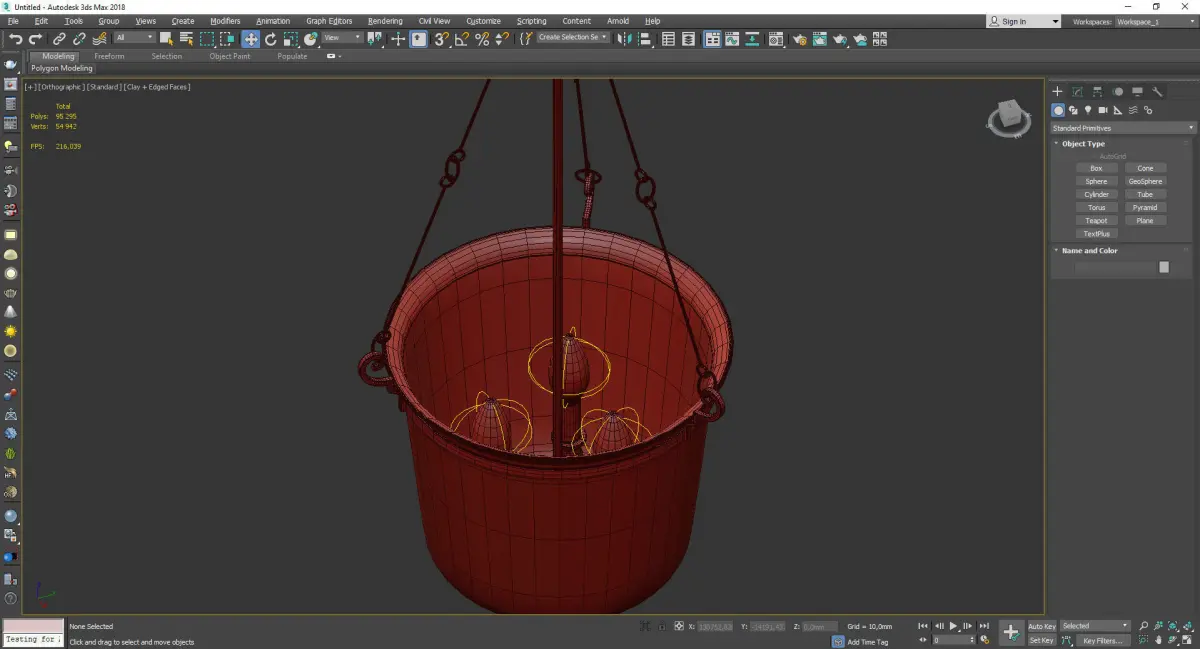
Task: Click the object color swatch
Action: pyautogui.click(x=1163, y=267)
